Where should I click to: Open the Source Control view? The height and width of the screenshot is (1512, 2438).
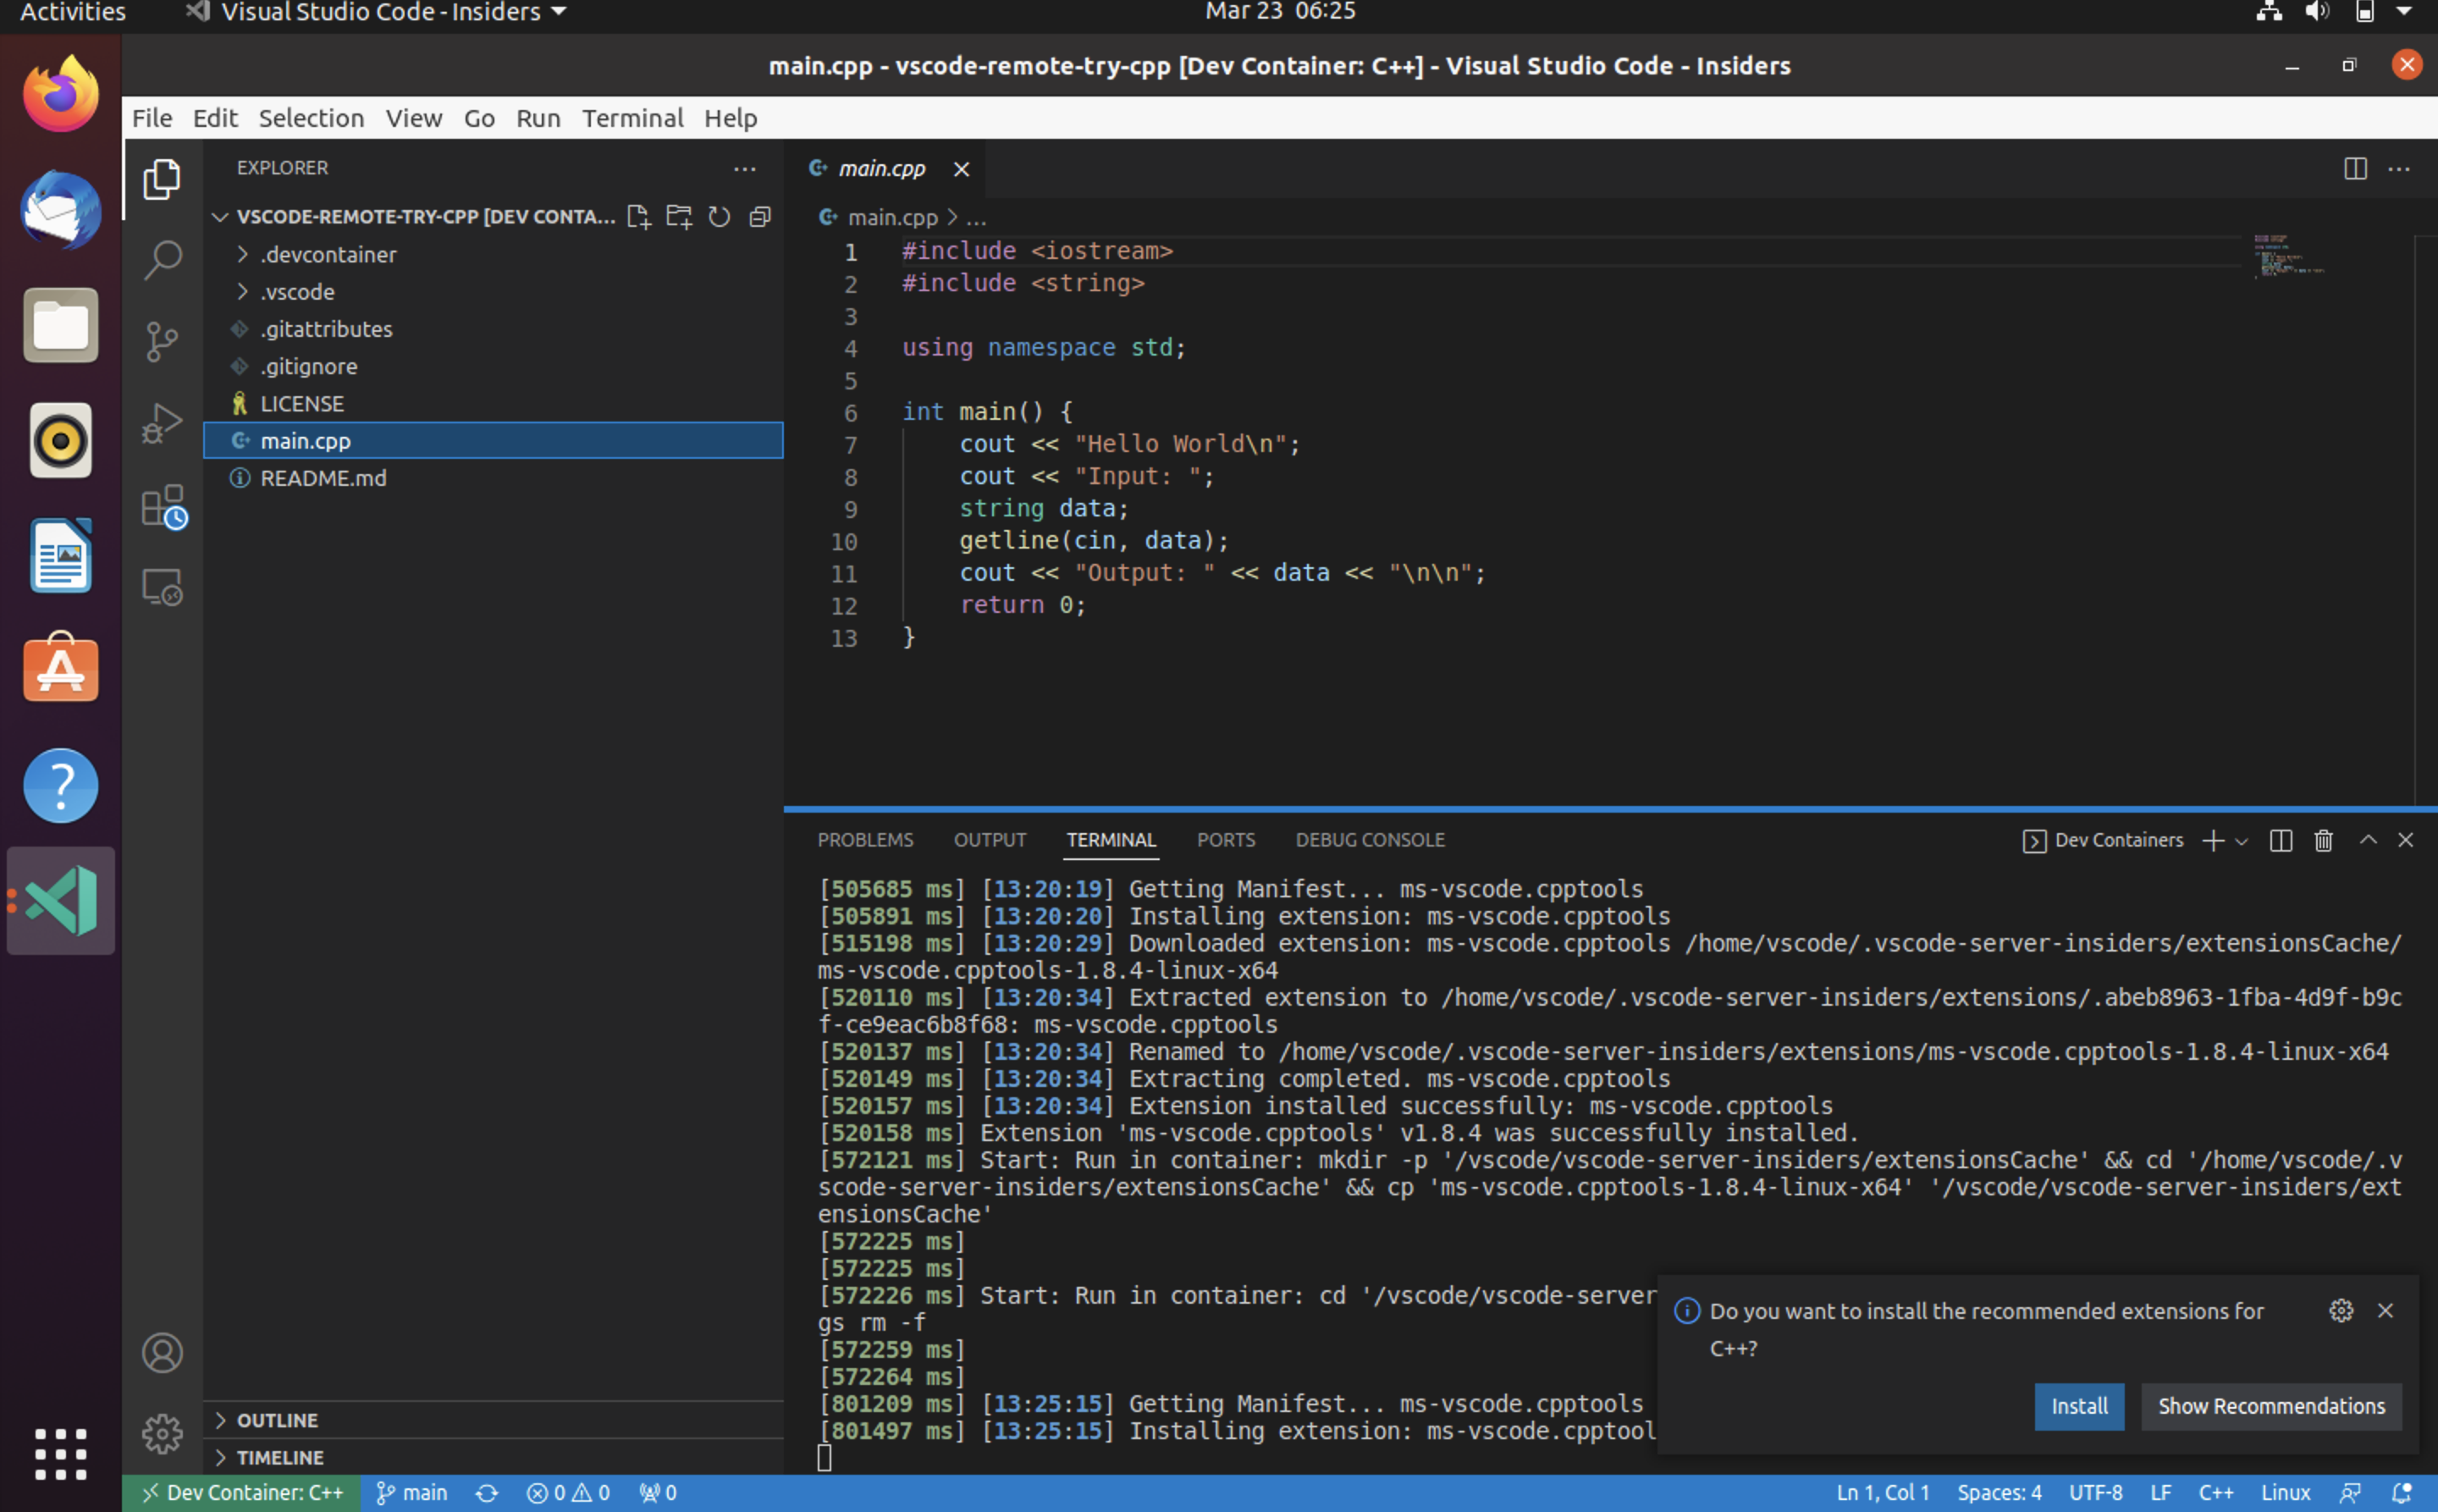tap(162, 341)
